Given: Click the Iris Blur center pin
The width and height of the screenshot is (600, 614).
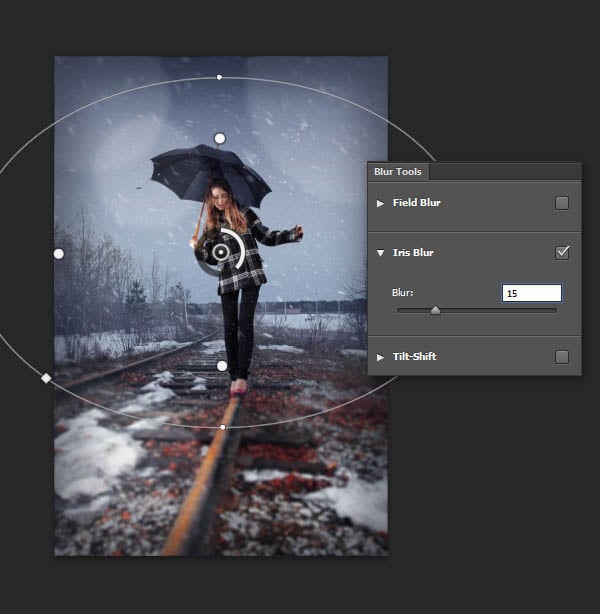Looking at the screenshot, I should [x=220, y=253].
